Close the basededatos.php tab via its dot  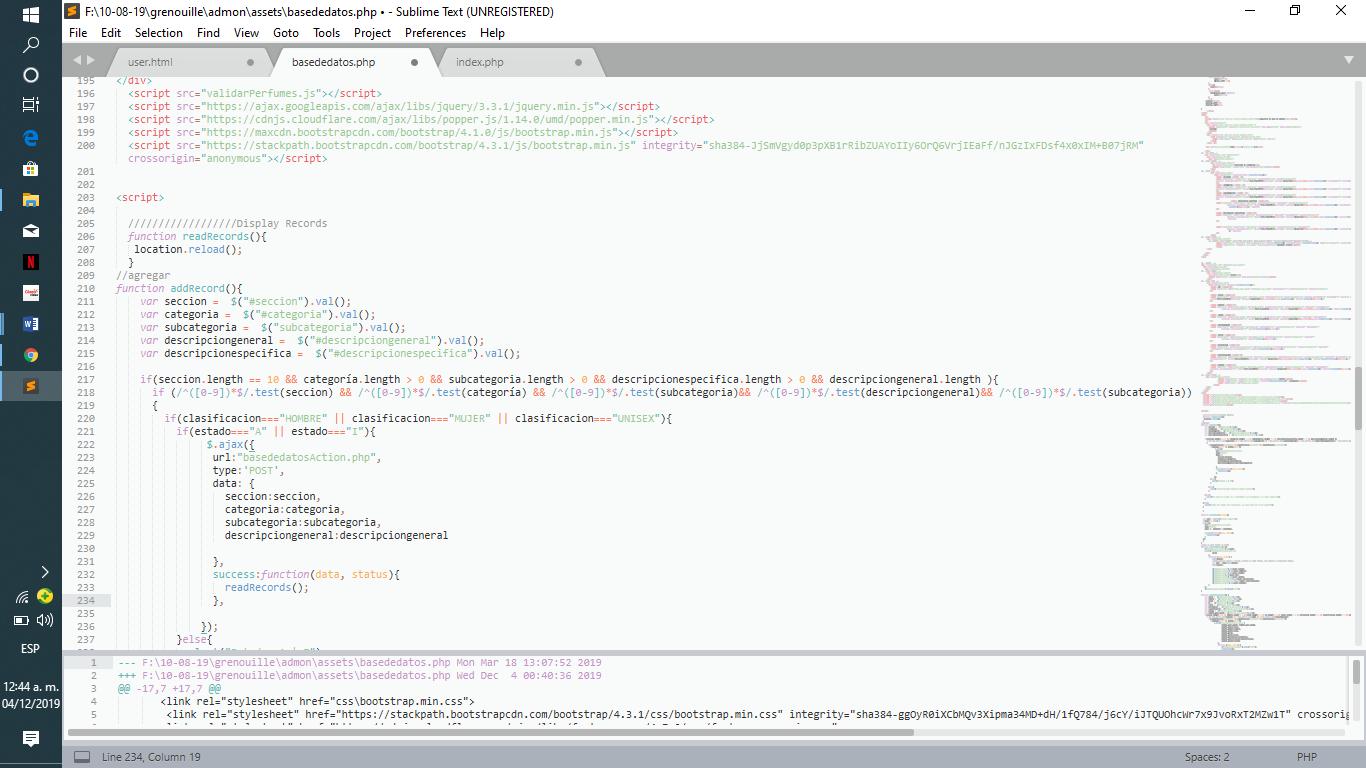point(414,62)
